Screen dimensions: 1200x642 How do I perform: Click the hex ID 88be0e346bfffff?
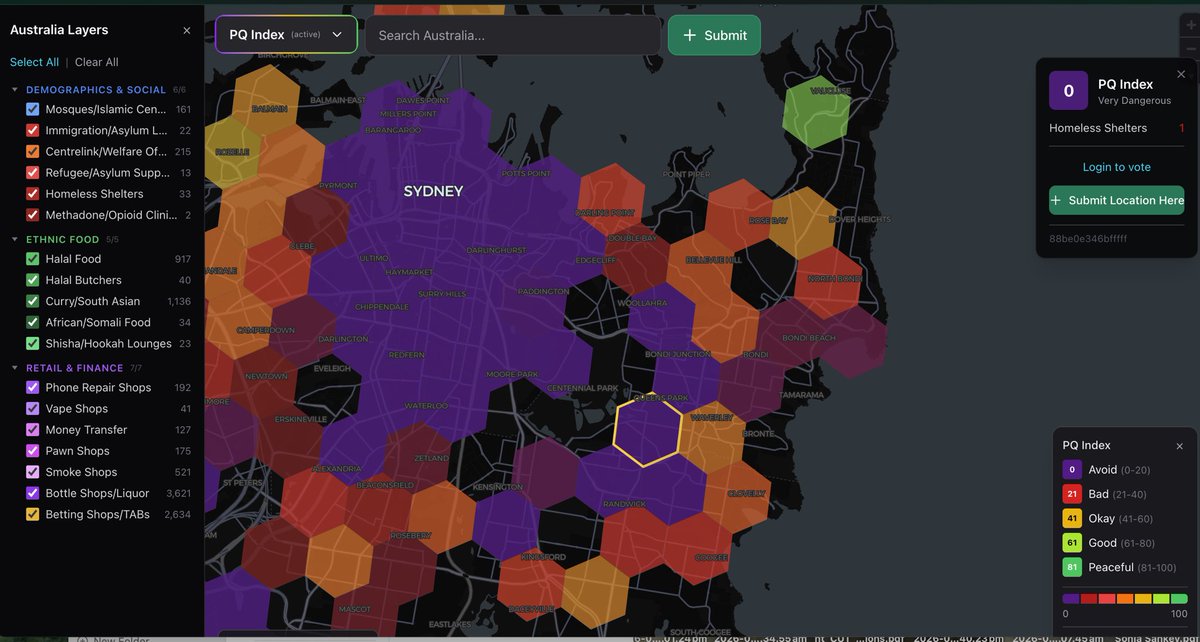[1088, 239]
